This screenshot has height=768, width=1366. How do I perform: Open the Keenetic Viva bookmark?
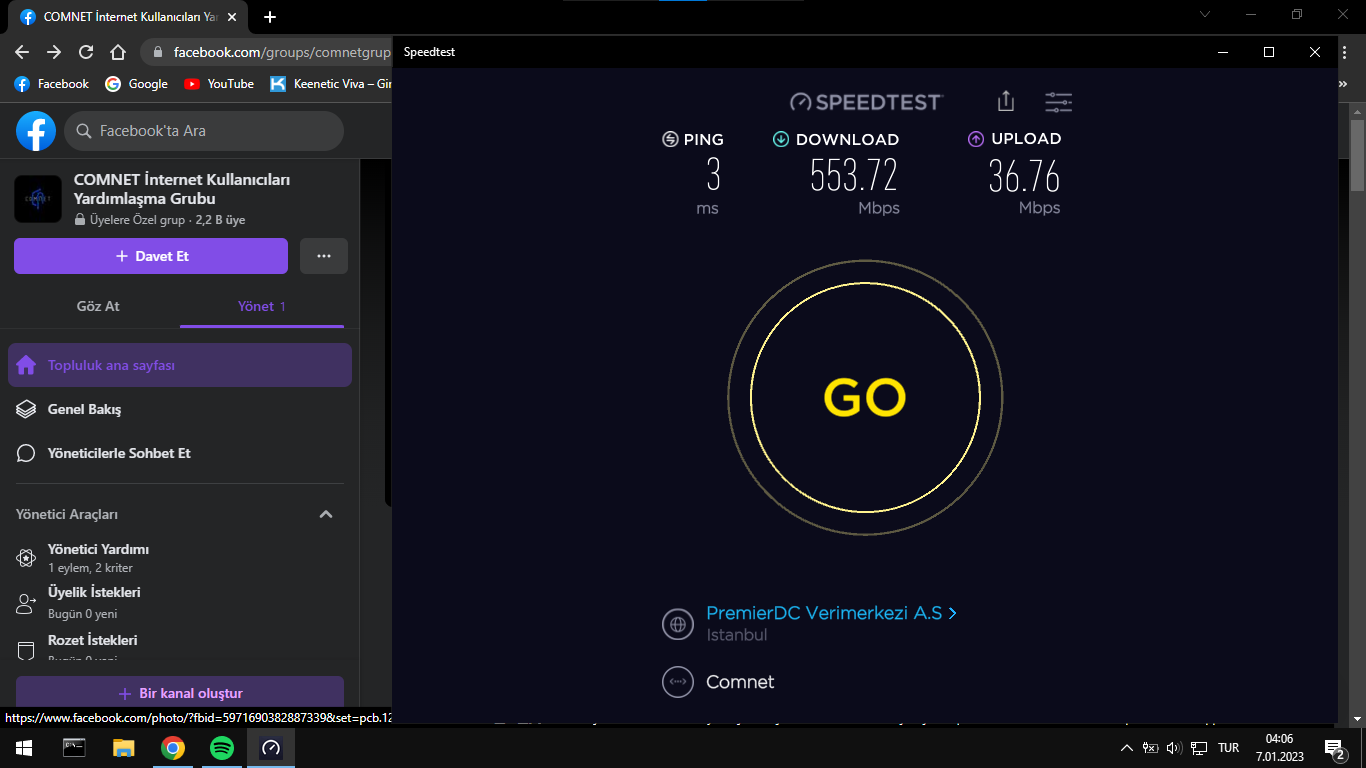click(x=331, y=84)
